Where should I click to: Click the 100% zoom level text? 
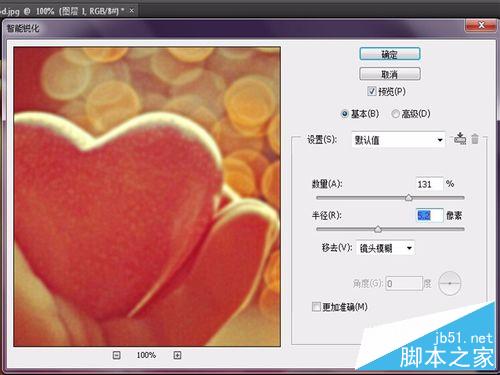(146, 355)
